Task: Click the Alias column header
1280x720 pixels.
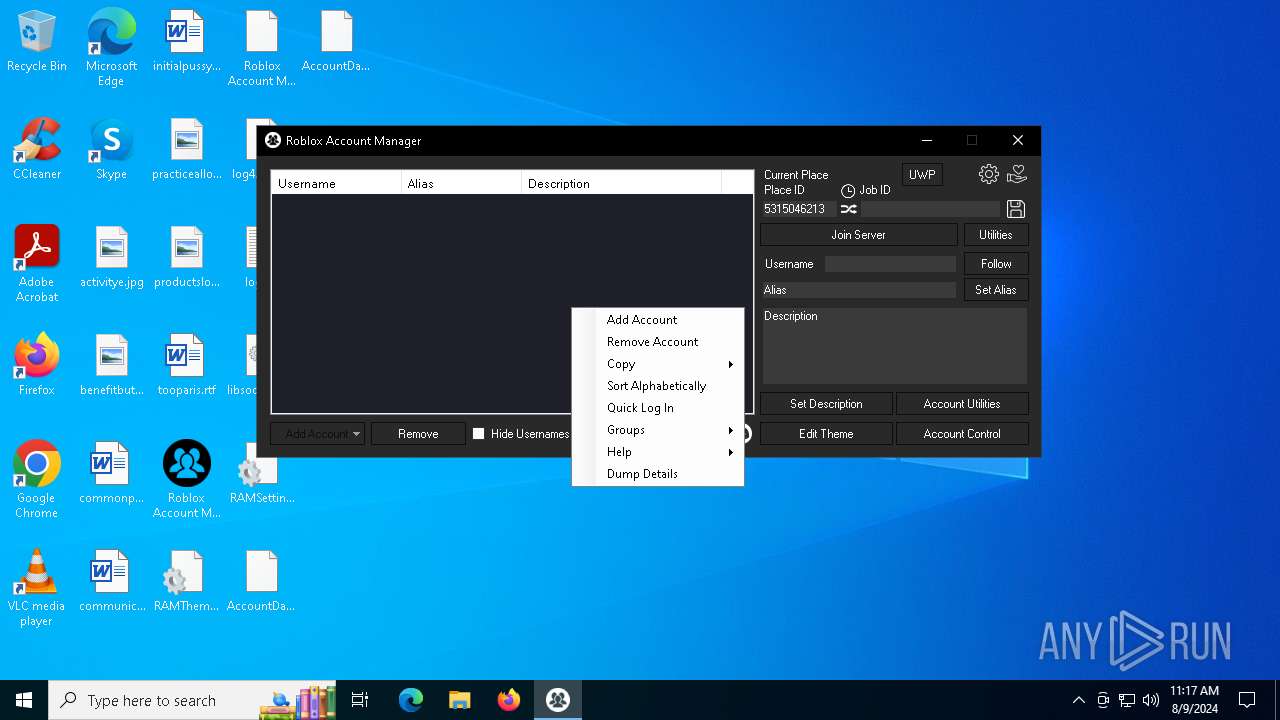Action: (x=461, y=183)
